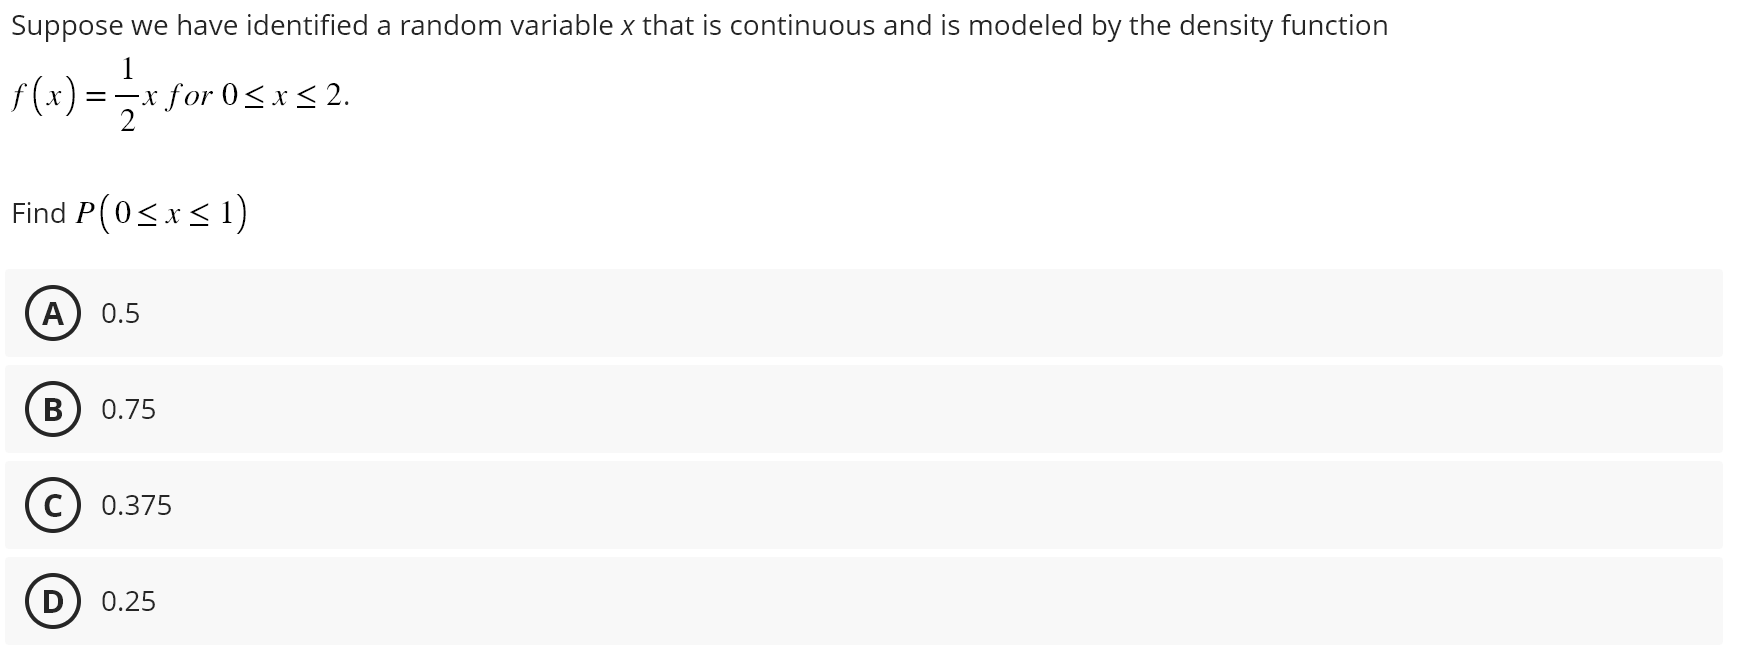Image resolution: width=1740 pixels, height=649 pixels.
Task: Click the circled letter C icon
Action: tap(53, 506)
